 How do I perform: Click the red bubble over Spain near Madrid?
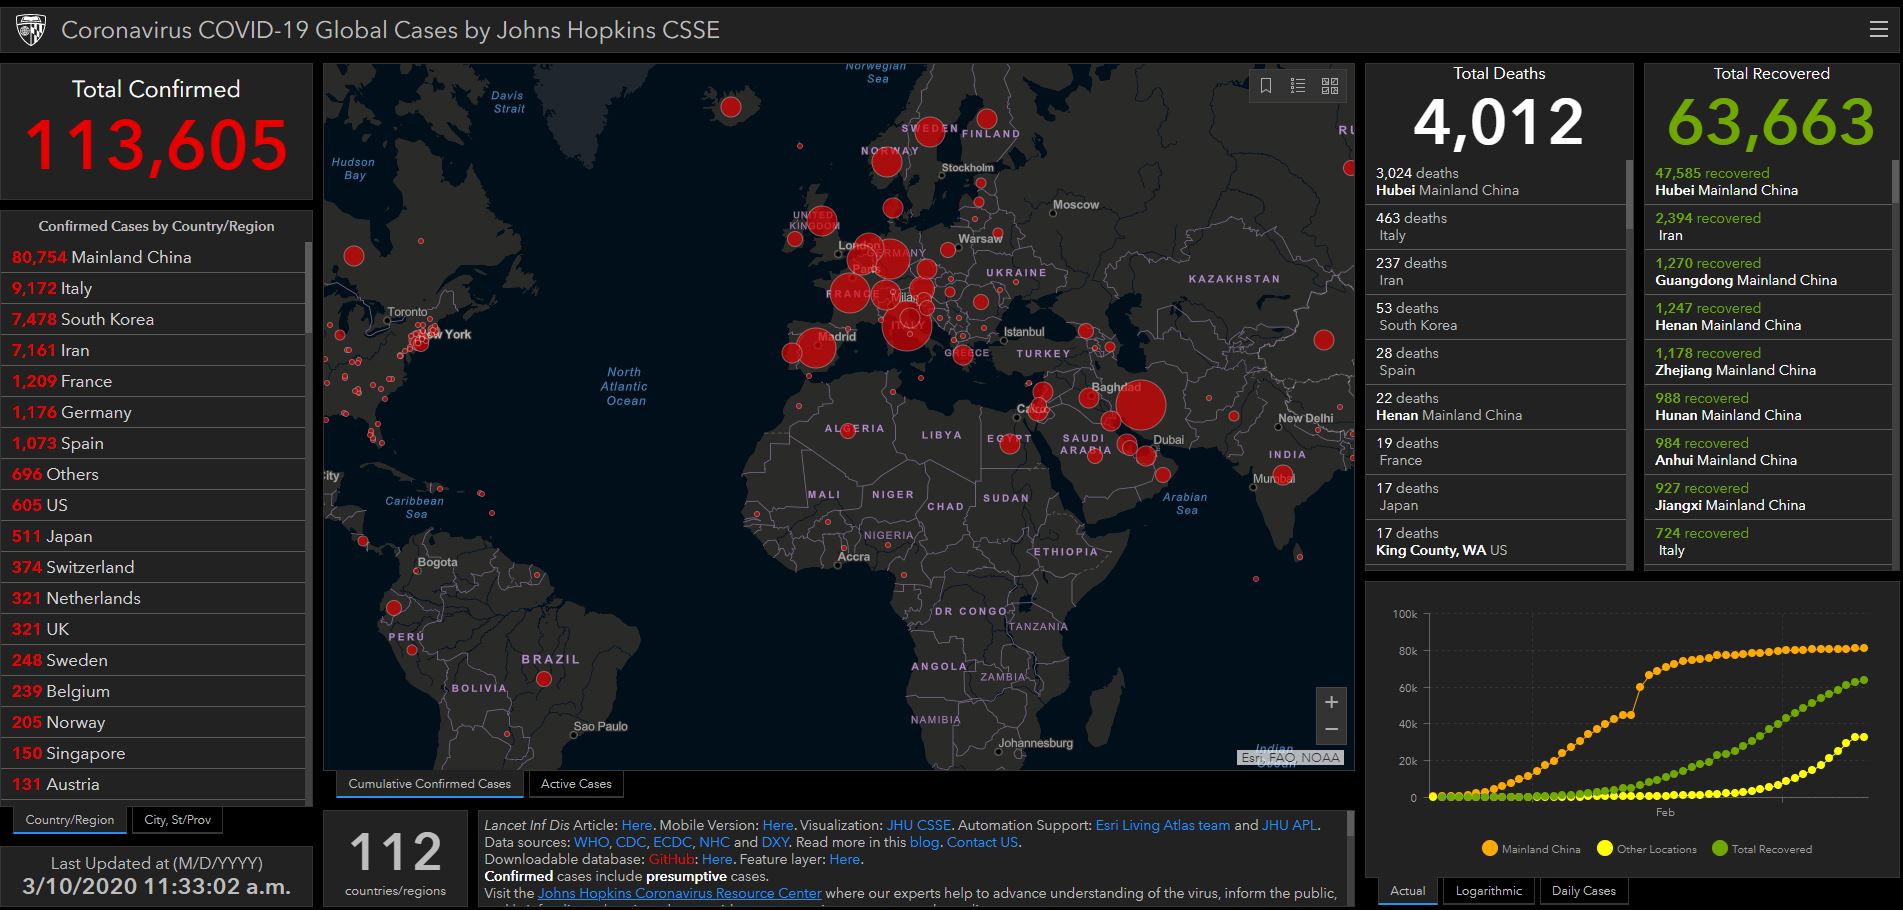pos(817,348)
